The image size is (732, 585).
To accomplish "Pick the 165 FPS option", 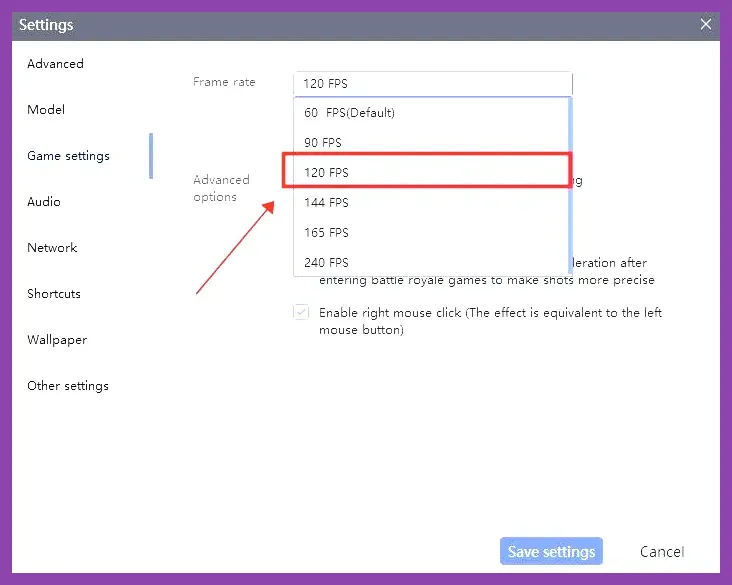I will 430,233.
